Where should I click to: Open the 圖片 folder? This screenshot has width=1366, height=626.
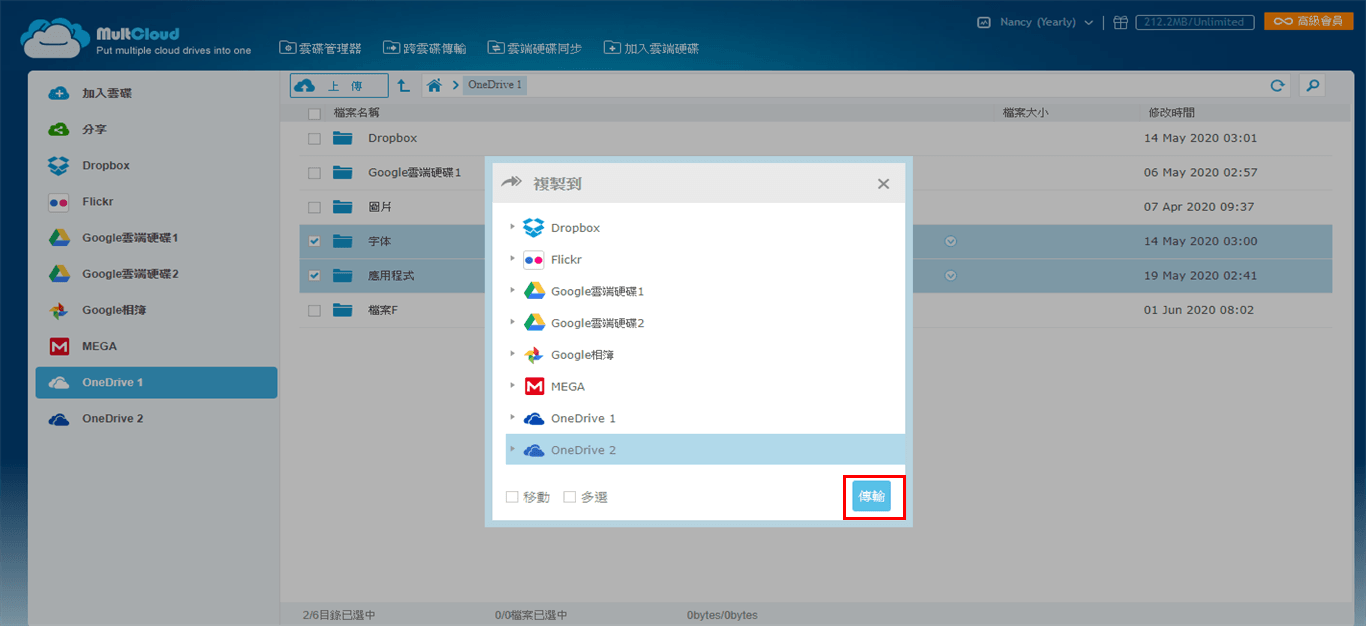pos(379,207)
